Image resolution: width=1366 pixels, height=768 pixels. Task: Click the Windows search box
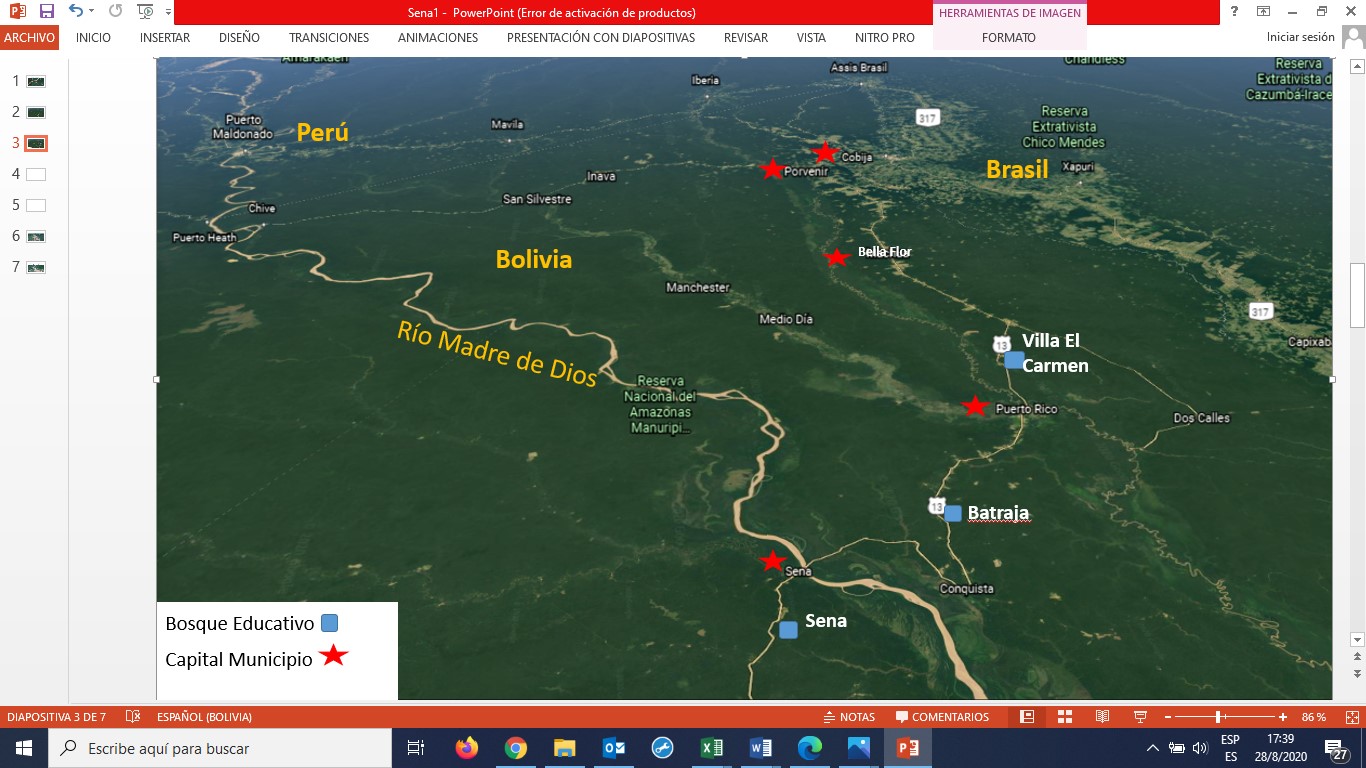click(220, 748)
